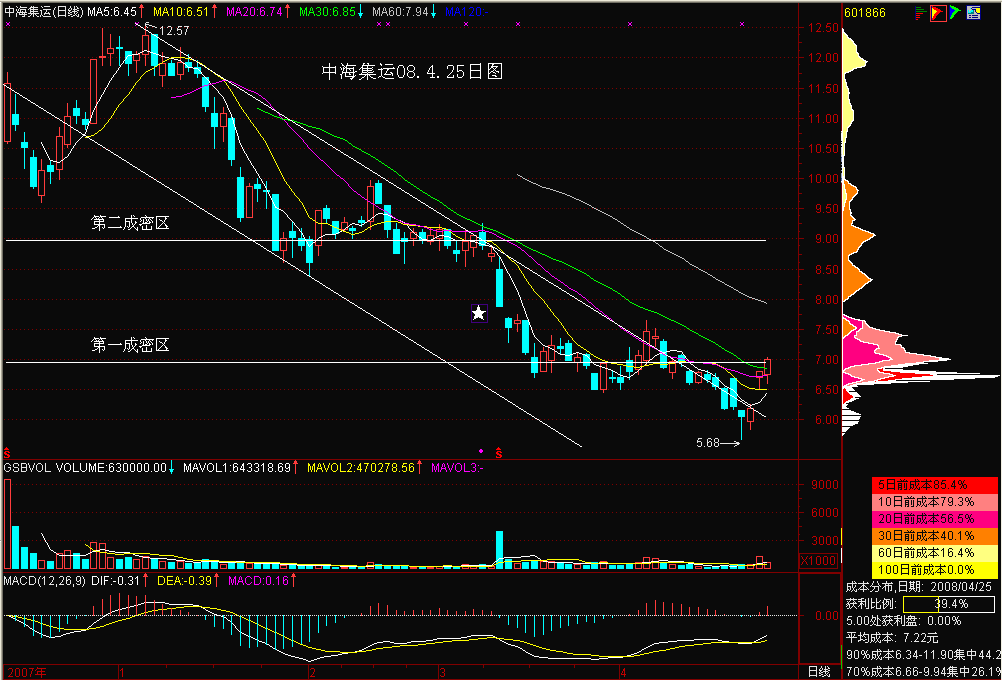The image size is (1002, 680).
Task: Click the X1000 volume unit label
Action: 817,560
